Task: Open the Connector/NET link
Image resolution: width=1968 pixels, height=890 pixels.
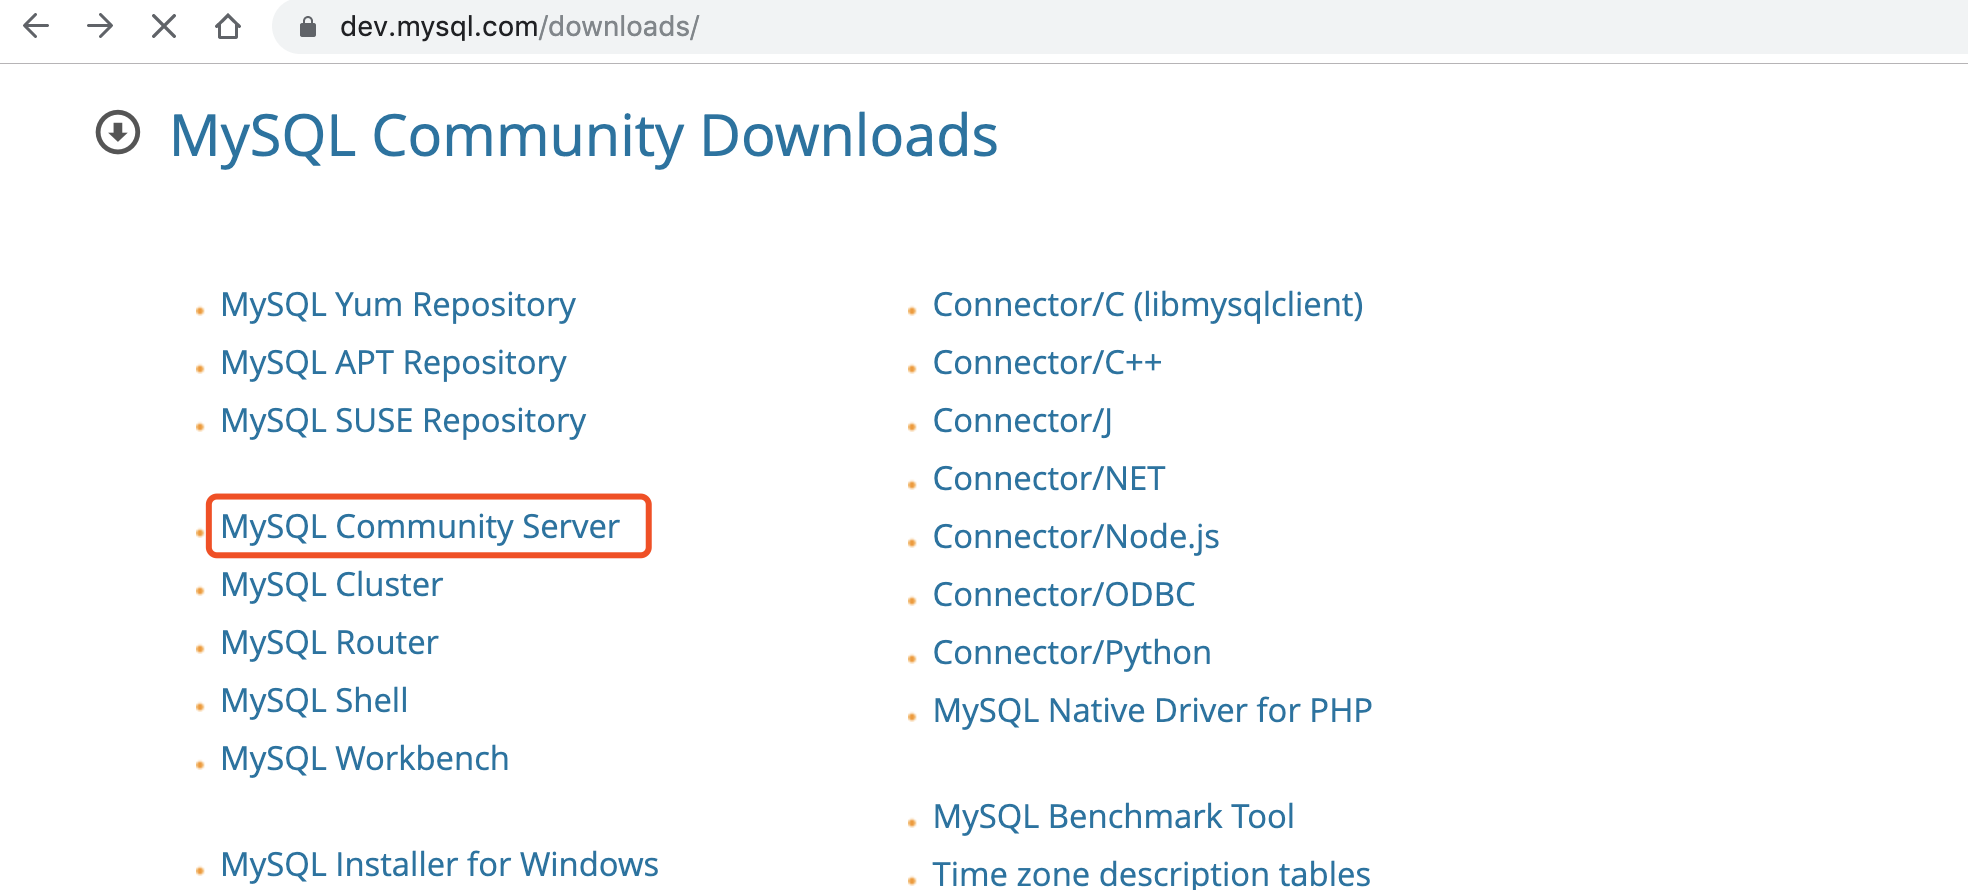Action: point(1049,479)
